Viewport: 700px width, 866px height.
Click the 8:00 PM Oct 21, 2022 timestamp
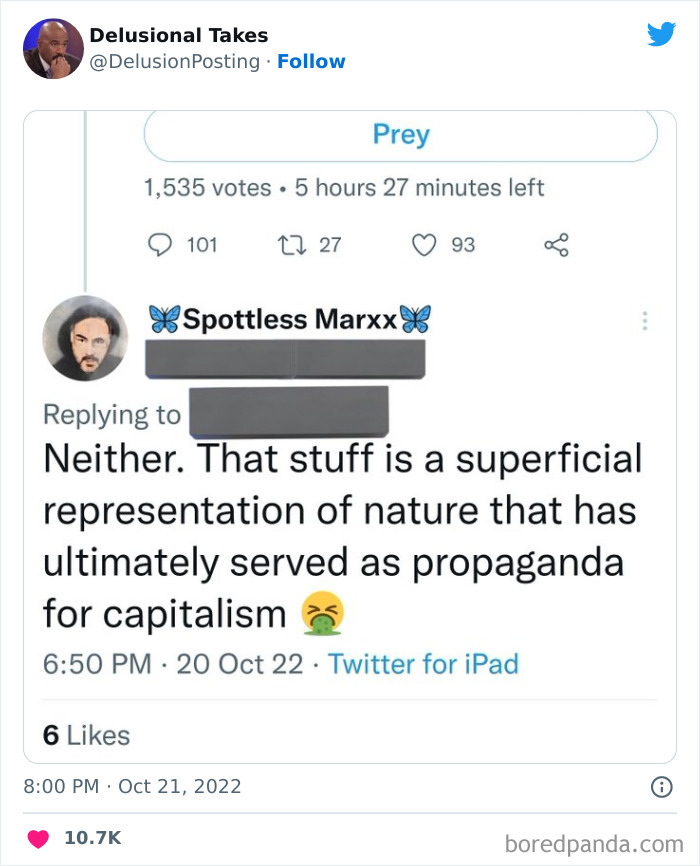coord(132,786)
